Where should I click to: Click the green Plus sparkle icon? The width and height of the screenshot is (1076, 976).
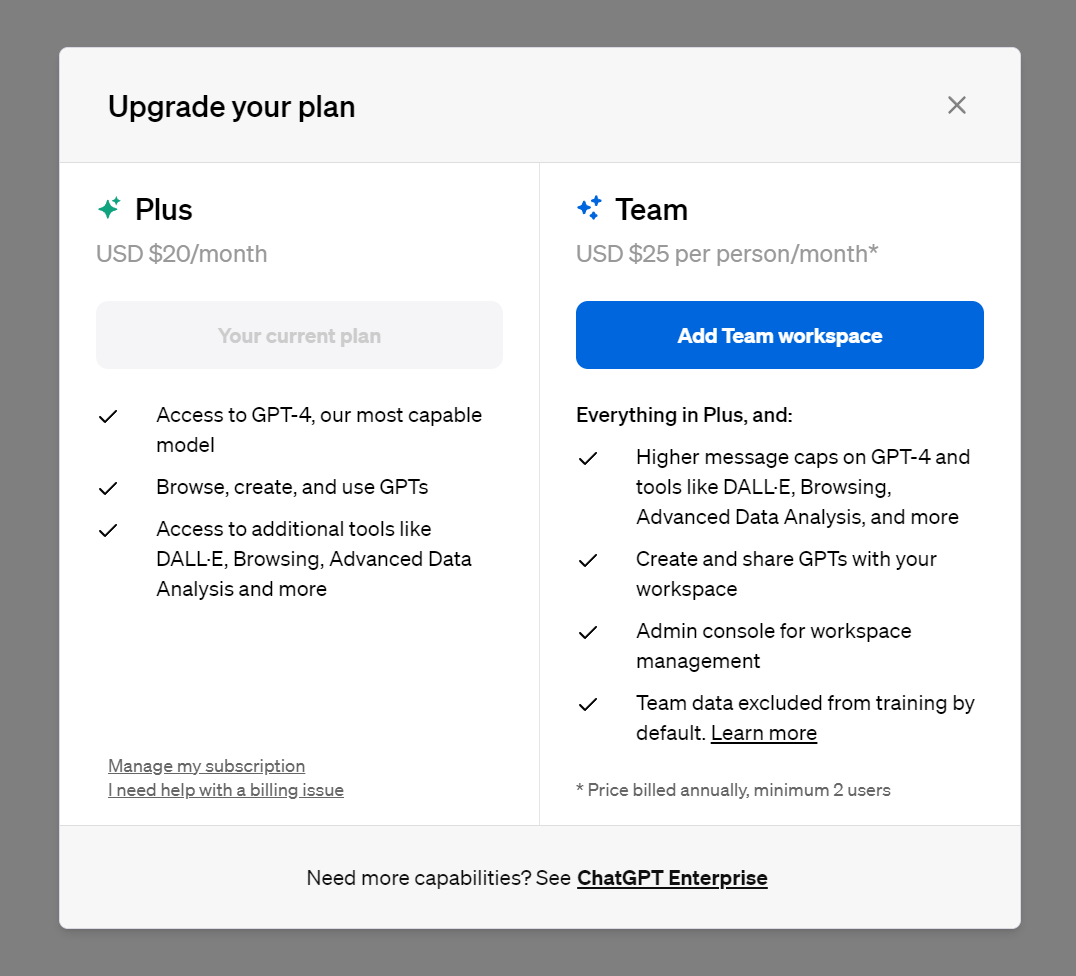coord(109,208)
